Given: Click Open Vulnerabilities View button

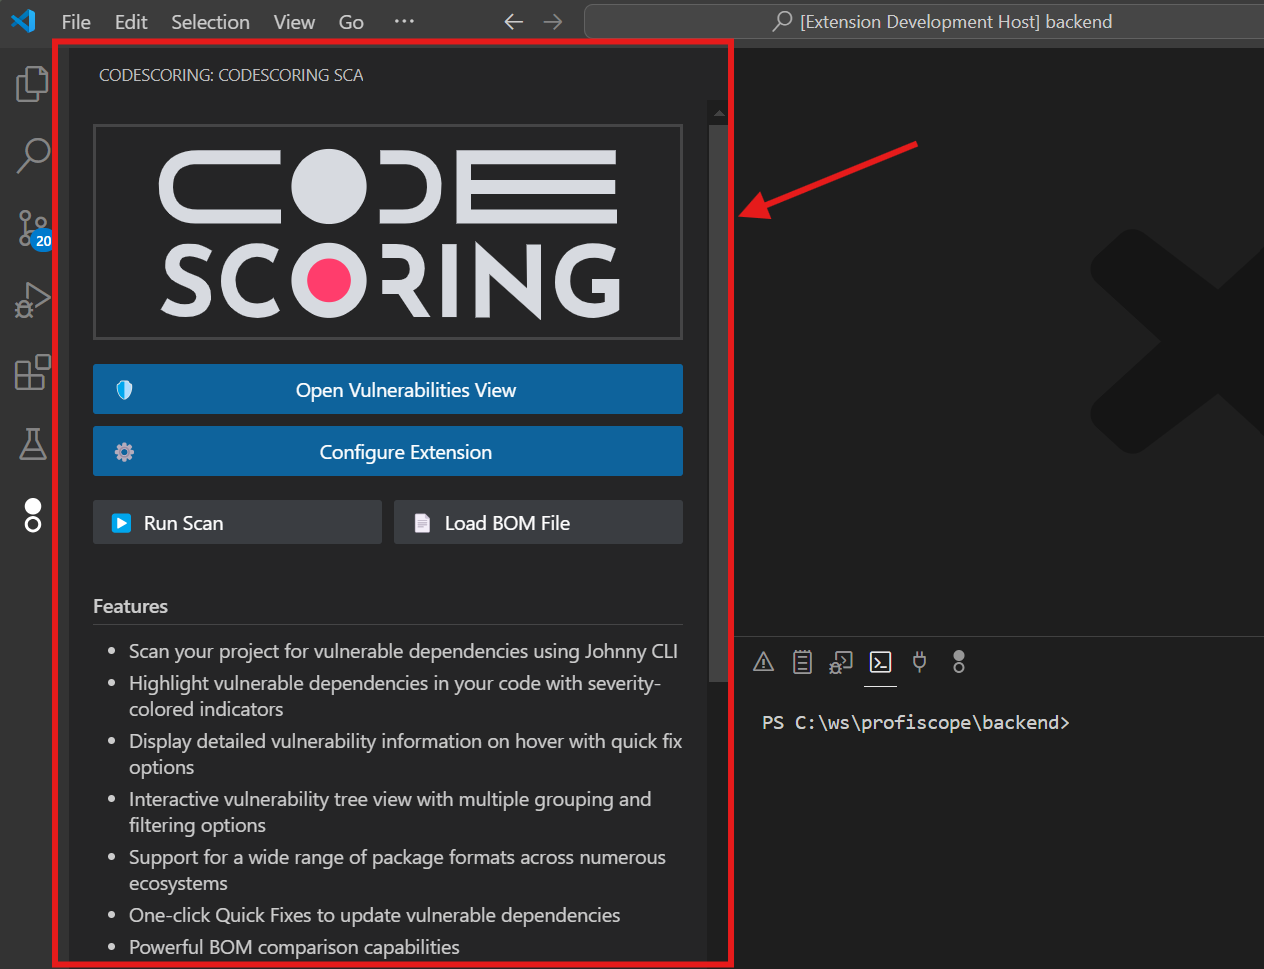Looking at the screenshot, I should [x=388, y=389].
